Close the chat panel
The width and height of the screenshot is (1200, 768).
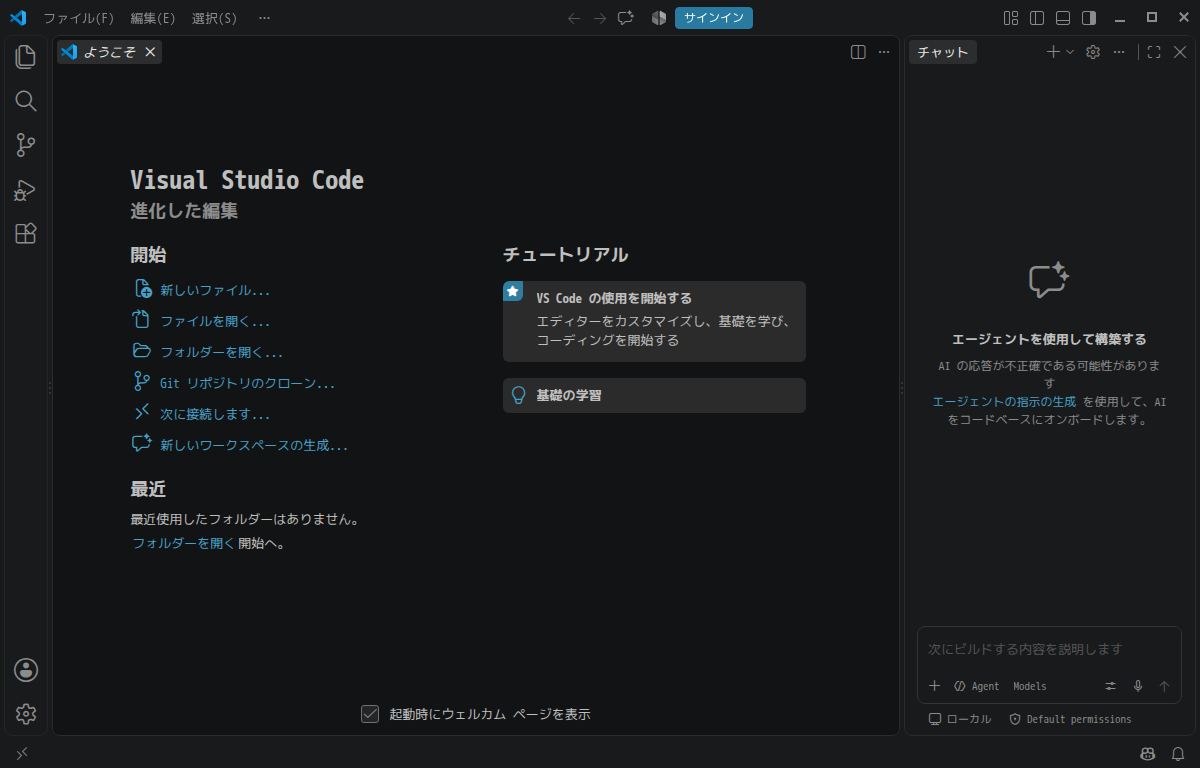coord(1180,52)
